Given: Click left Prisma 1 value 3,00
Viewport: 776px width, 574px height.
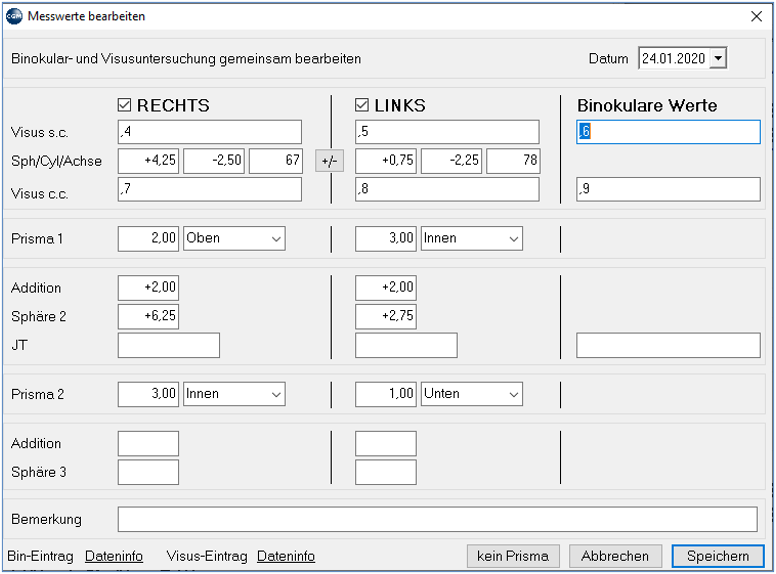Looking at the screenshot, I should click(x=386, y=239).
